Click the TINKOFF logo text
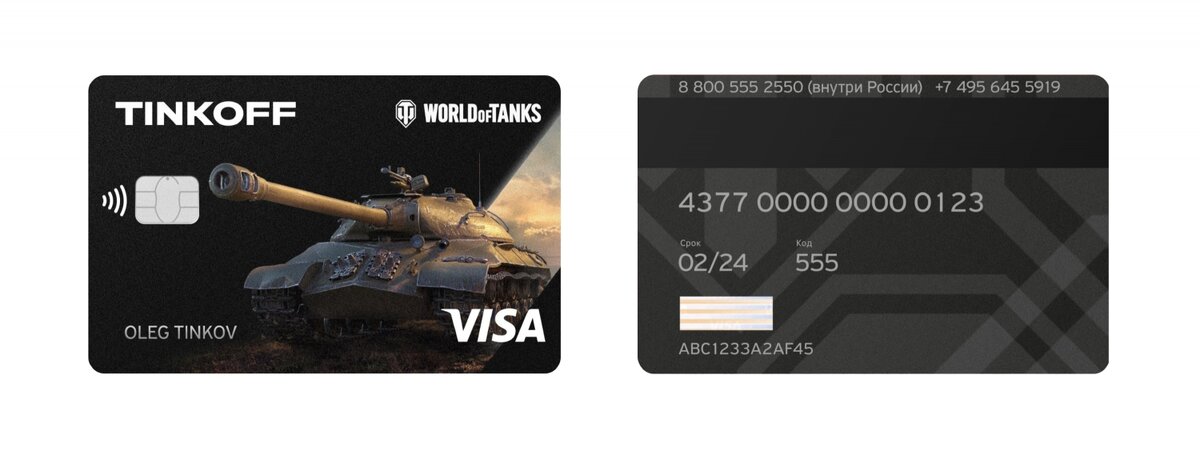The image size is (1200, 456). [x=206, y=114]
